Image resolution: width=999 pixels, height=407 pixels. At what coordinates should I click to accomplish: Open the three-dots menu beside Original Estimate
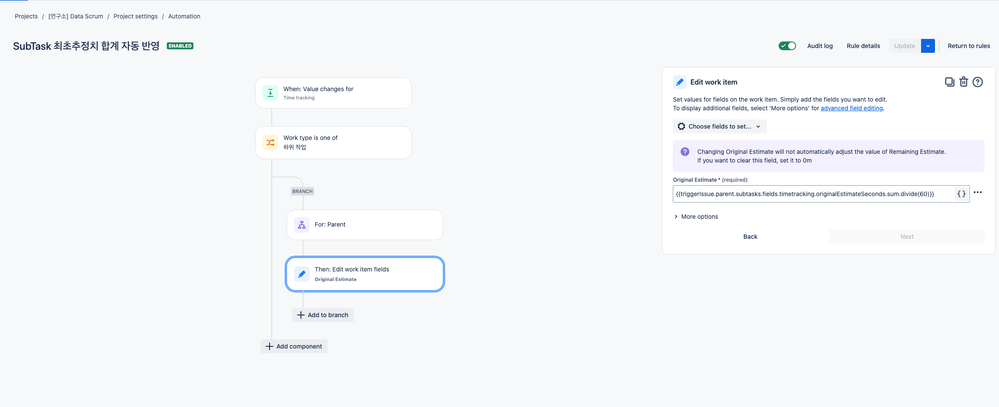coord(978,193)
